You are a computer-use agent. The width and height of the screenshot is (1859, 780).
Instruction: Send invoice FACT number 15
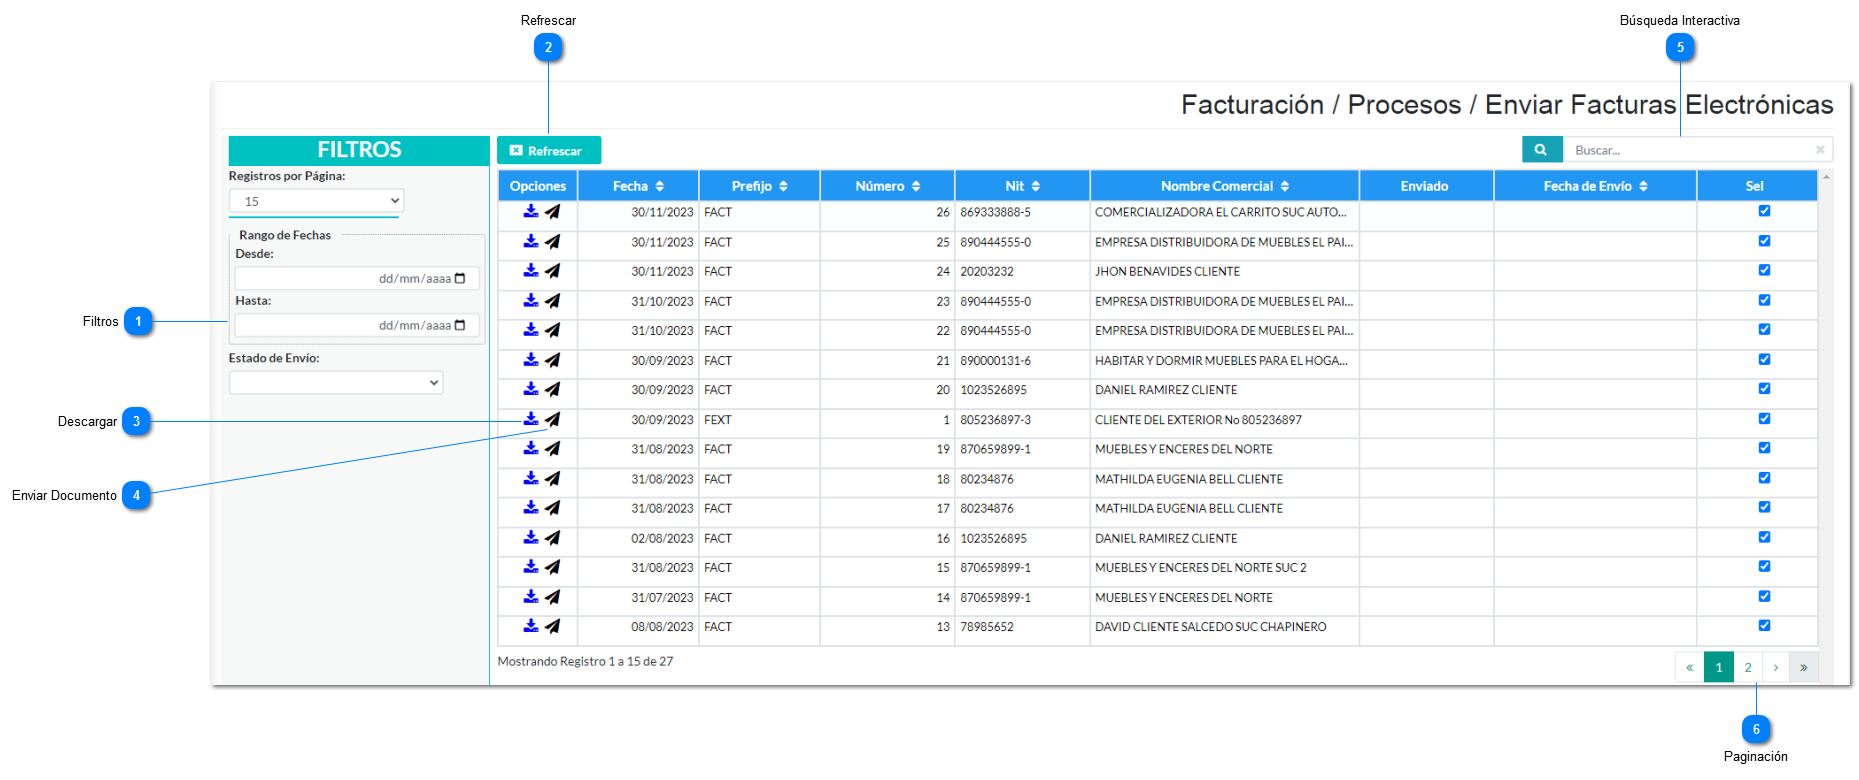553,567
